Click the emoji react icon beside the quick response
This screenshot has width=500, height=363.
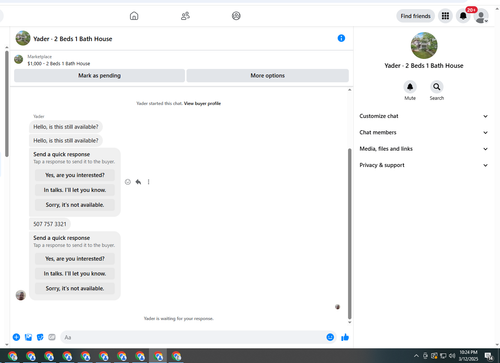pyautogui.click(x=128, y=182)
